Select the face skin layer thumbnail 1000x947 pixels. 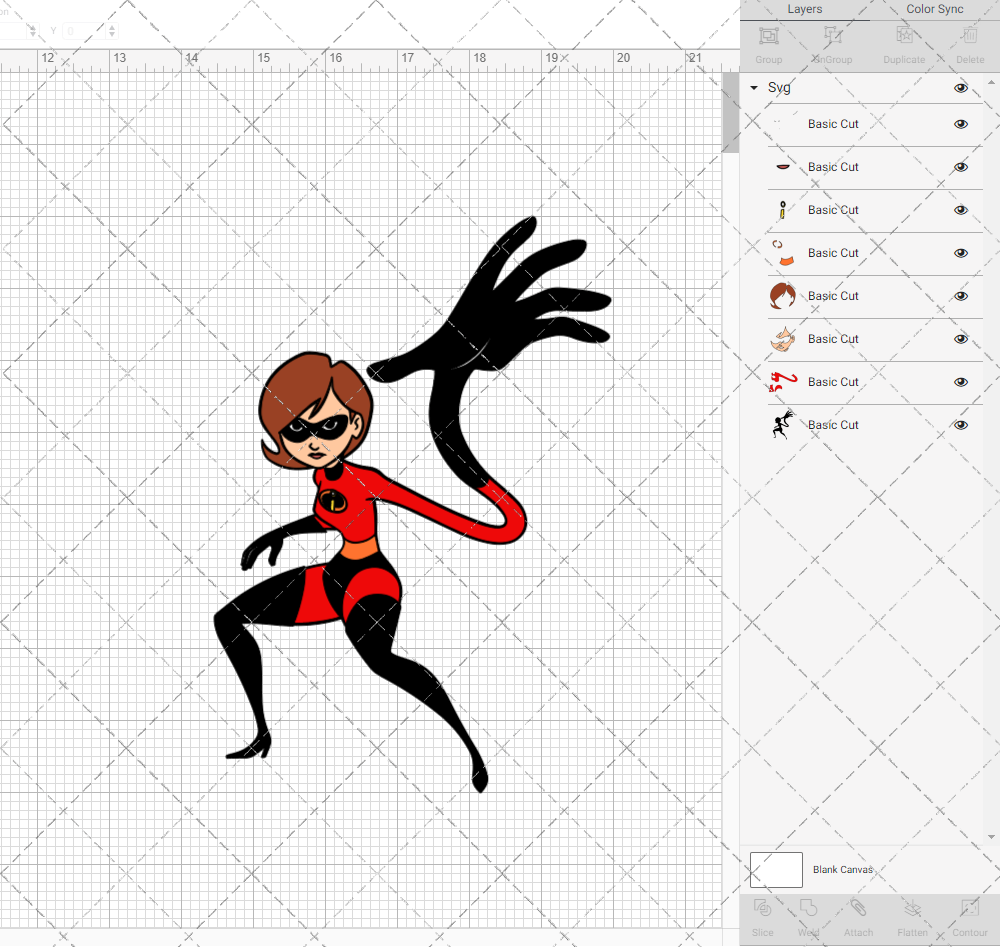point(783,339)
